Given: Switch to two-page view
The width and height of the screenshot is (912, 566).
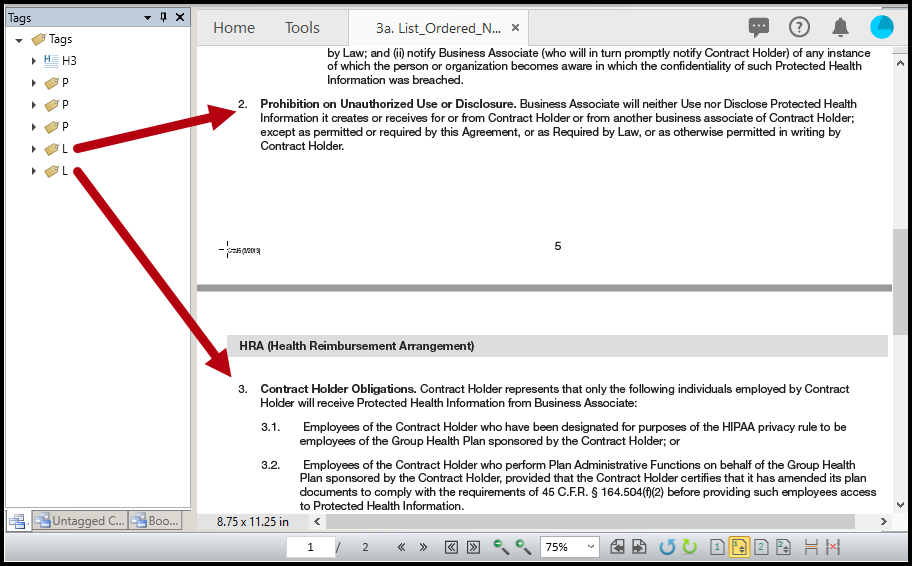Looking at the screenshot, I should pos(761,547).
